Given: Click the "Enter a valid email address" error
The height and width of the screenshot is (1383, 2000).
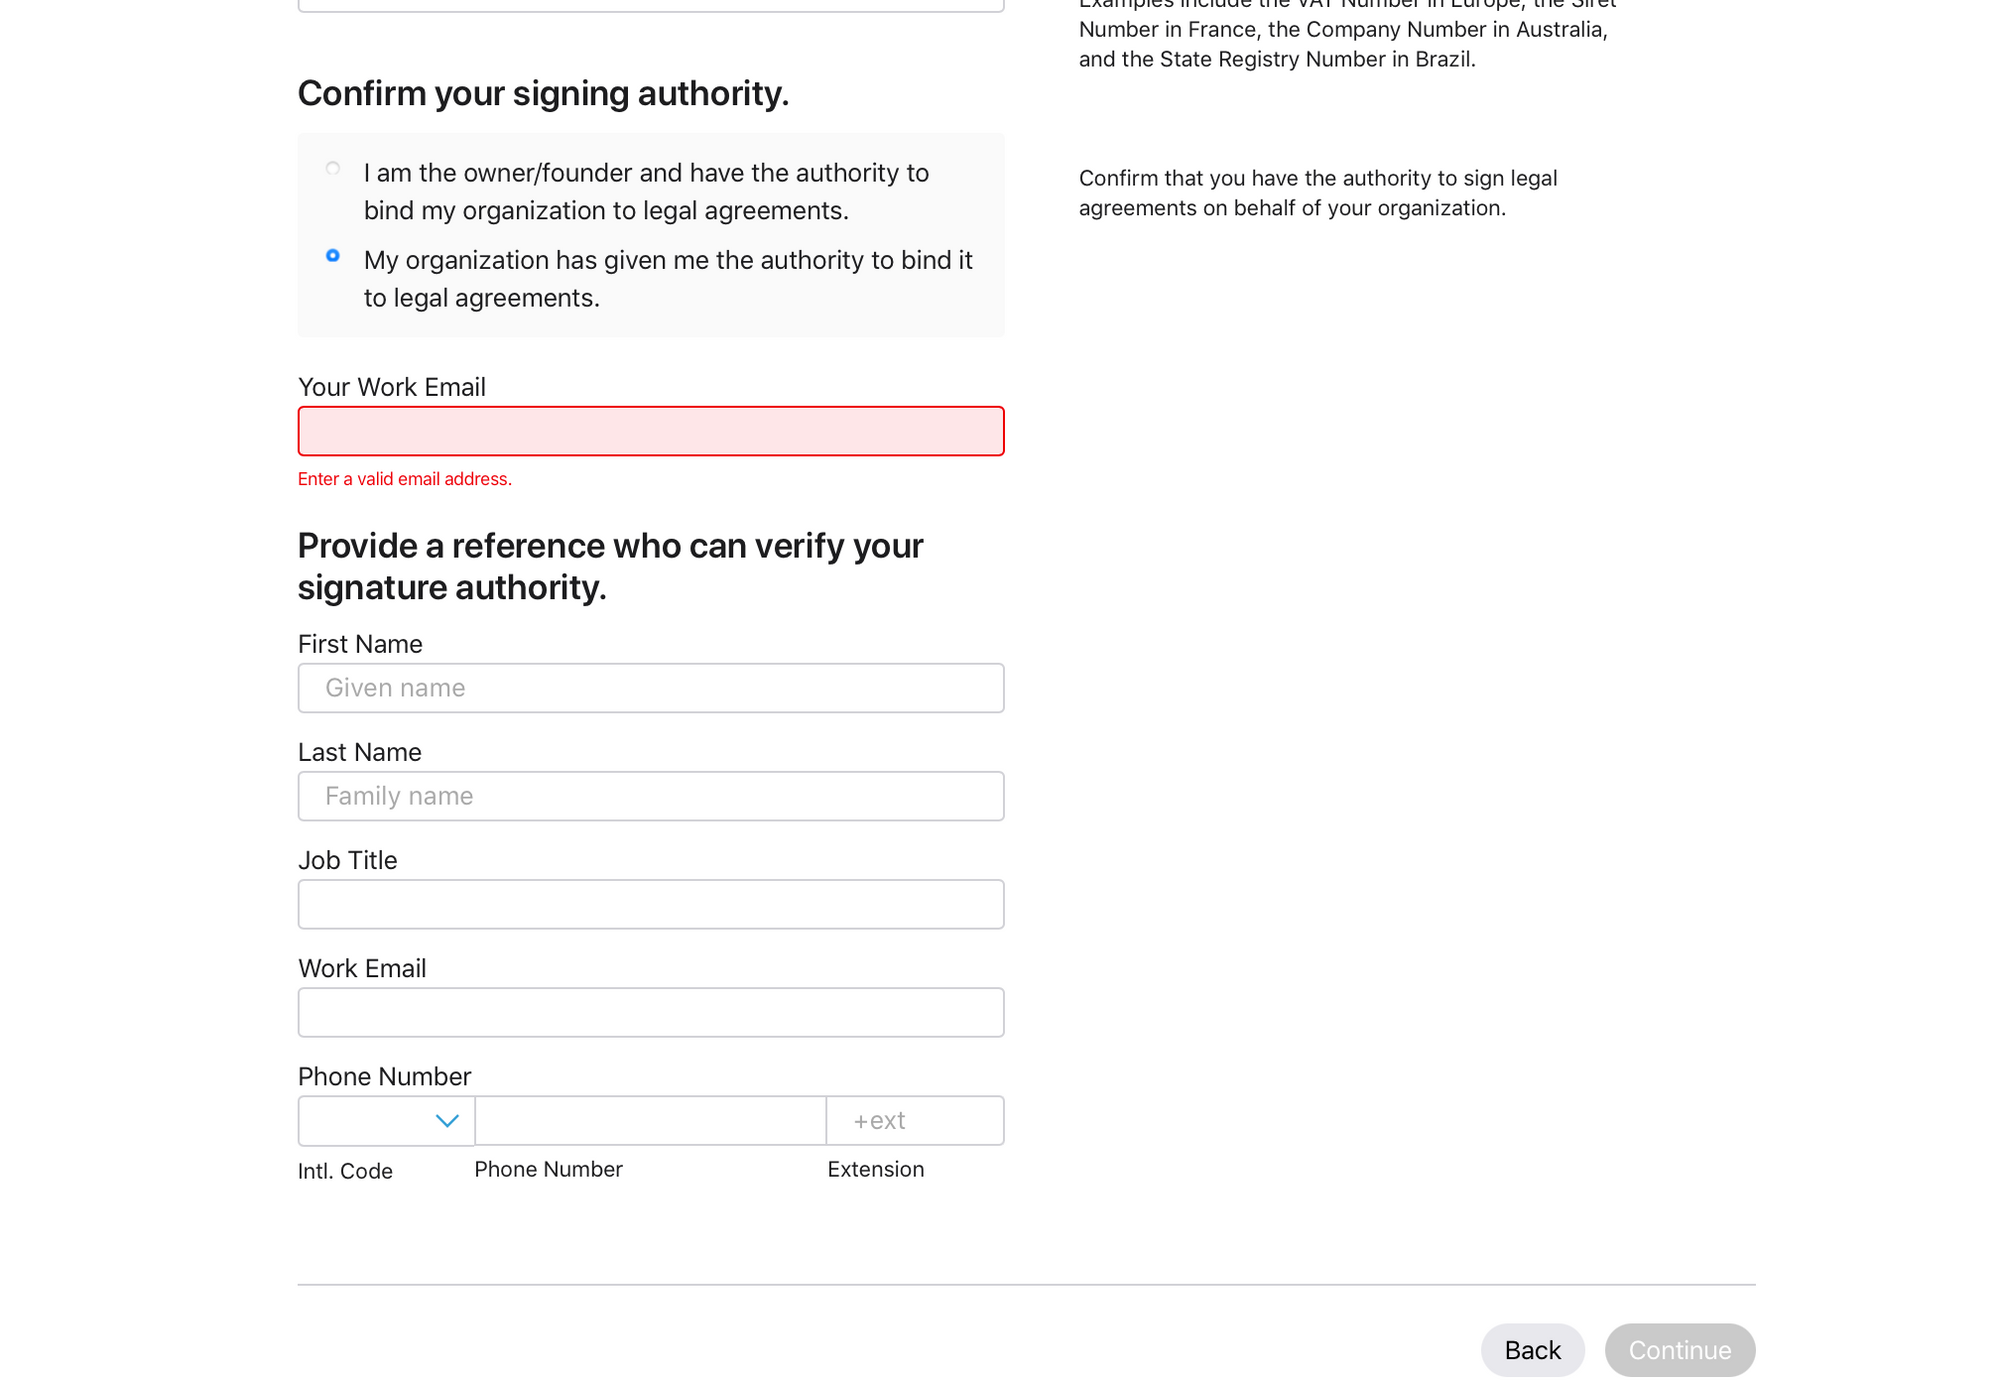Looking at the screenshot, I should click(x=404, y=479).
